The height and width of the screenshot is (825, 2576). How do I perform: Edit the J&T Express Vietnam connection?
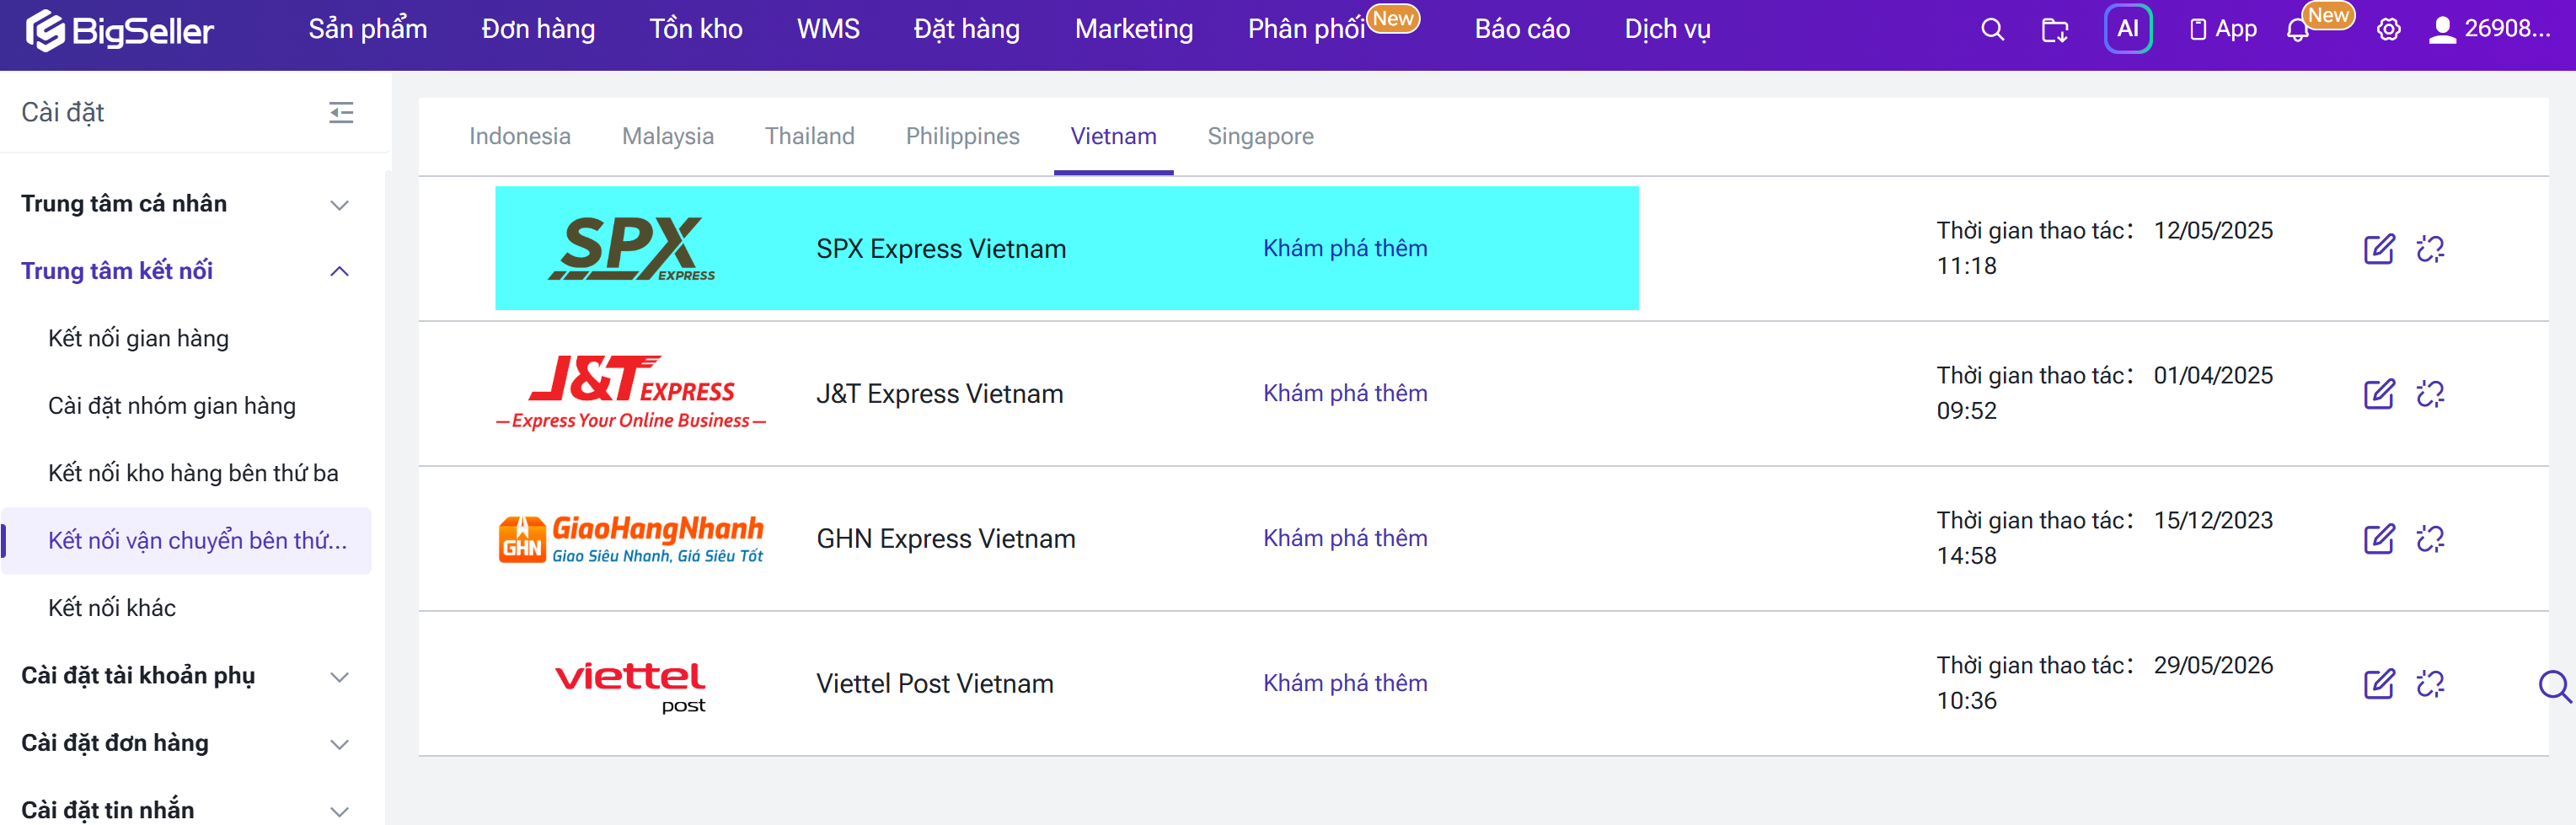point(2379,394)
